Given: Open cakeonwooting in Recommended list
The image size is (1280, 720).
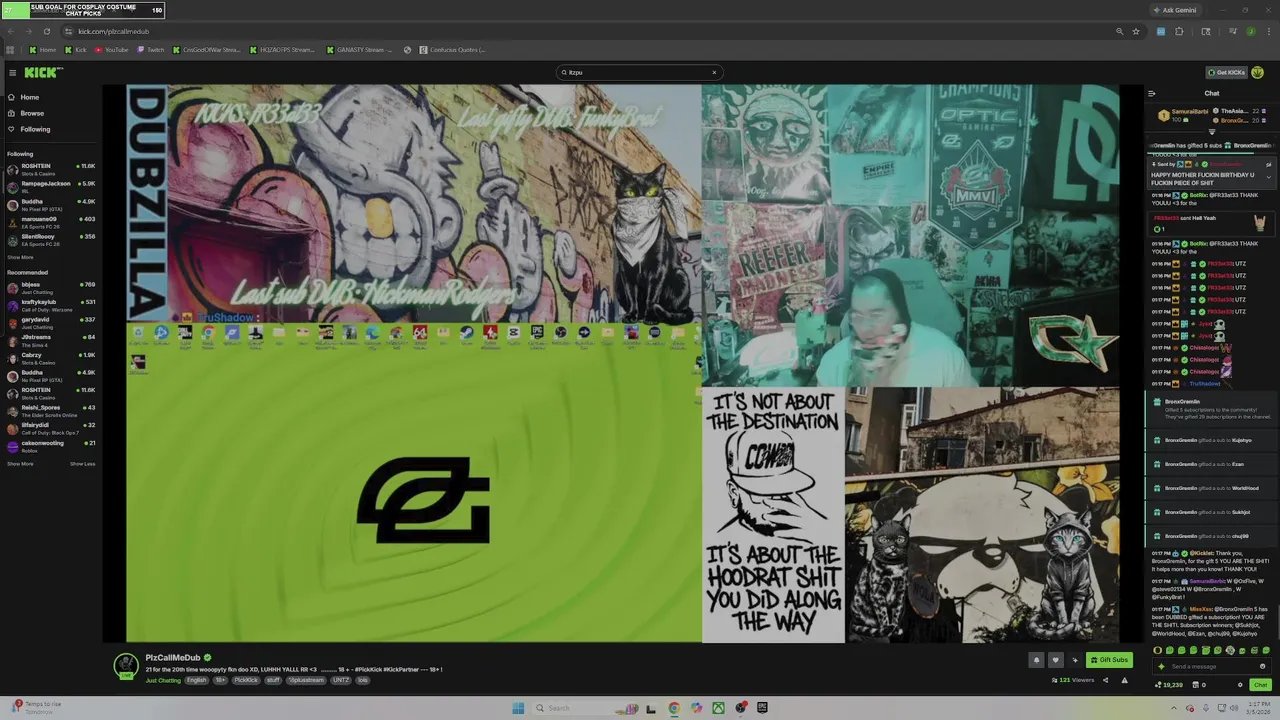Looking at the screenshot, I should 51,446.
